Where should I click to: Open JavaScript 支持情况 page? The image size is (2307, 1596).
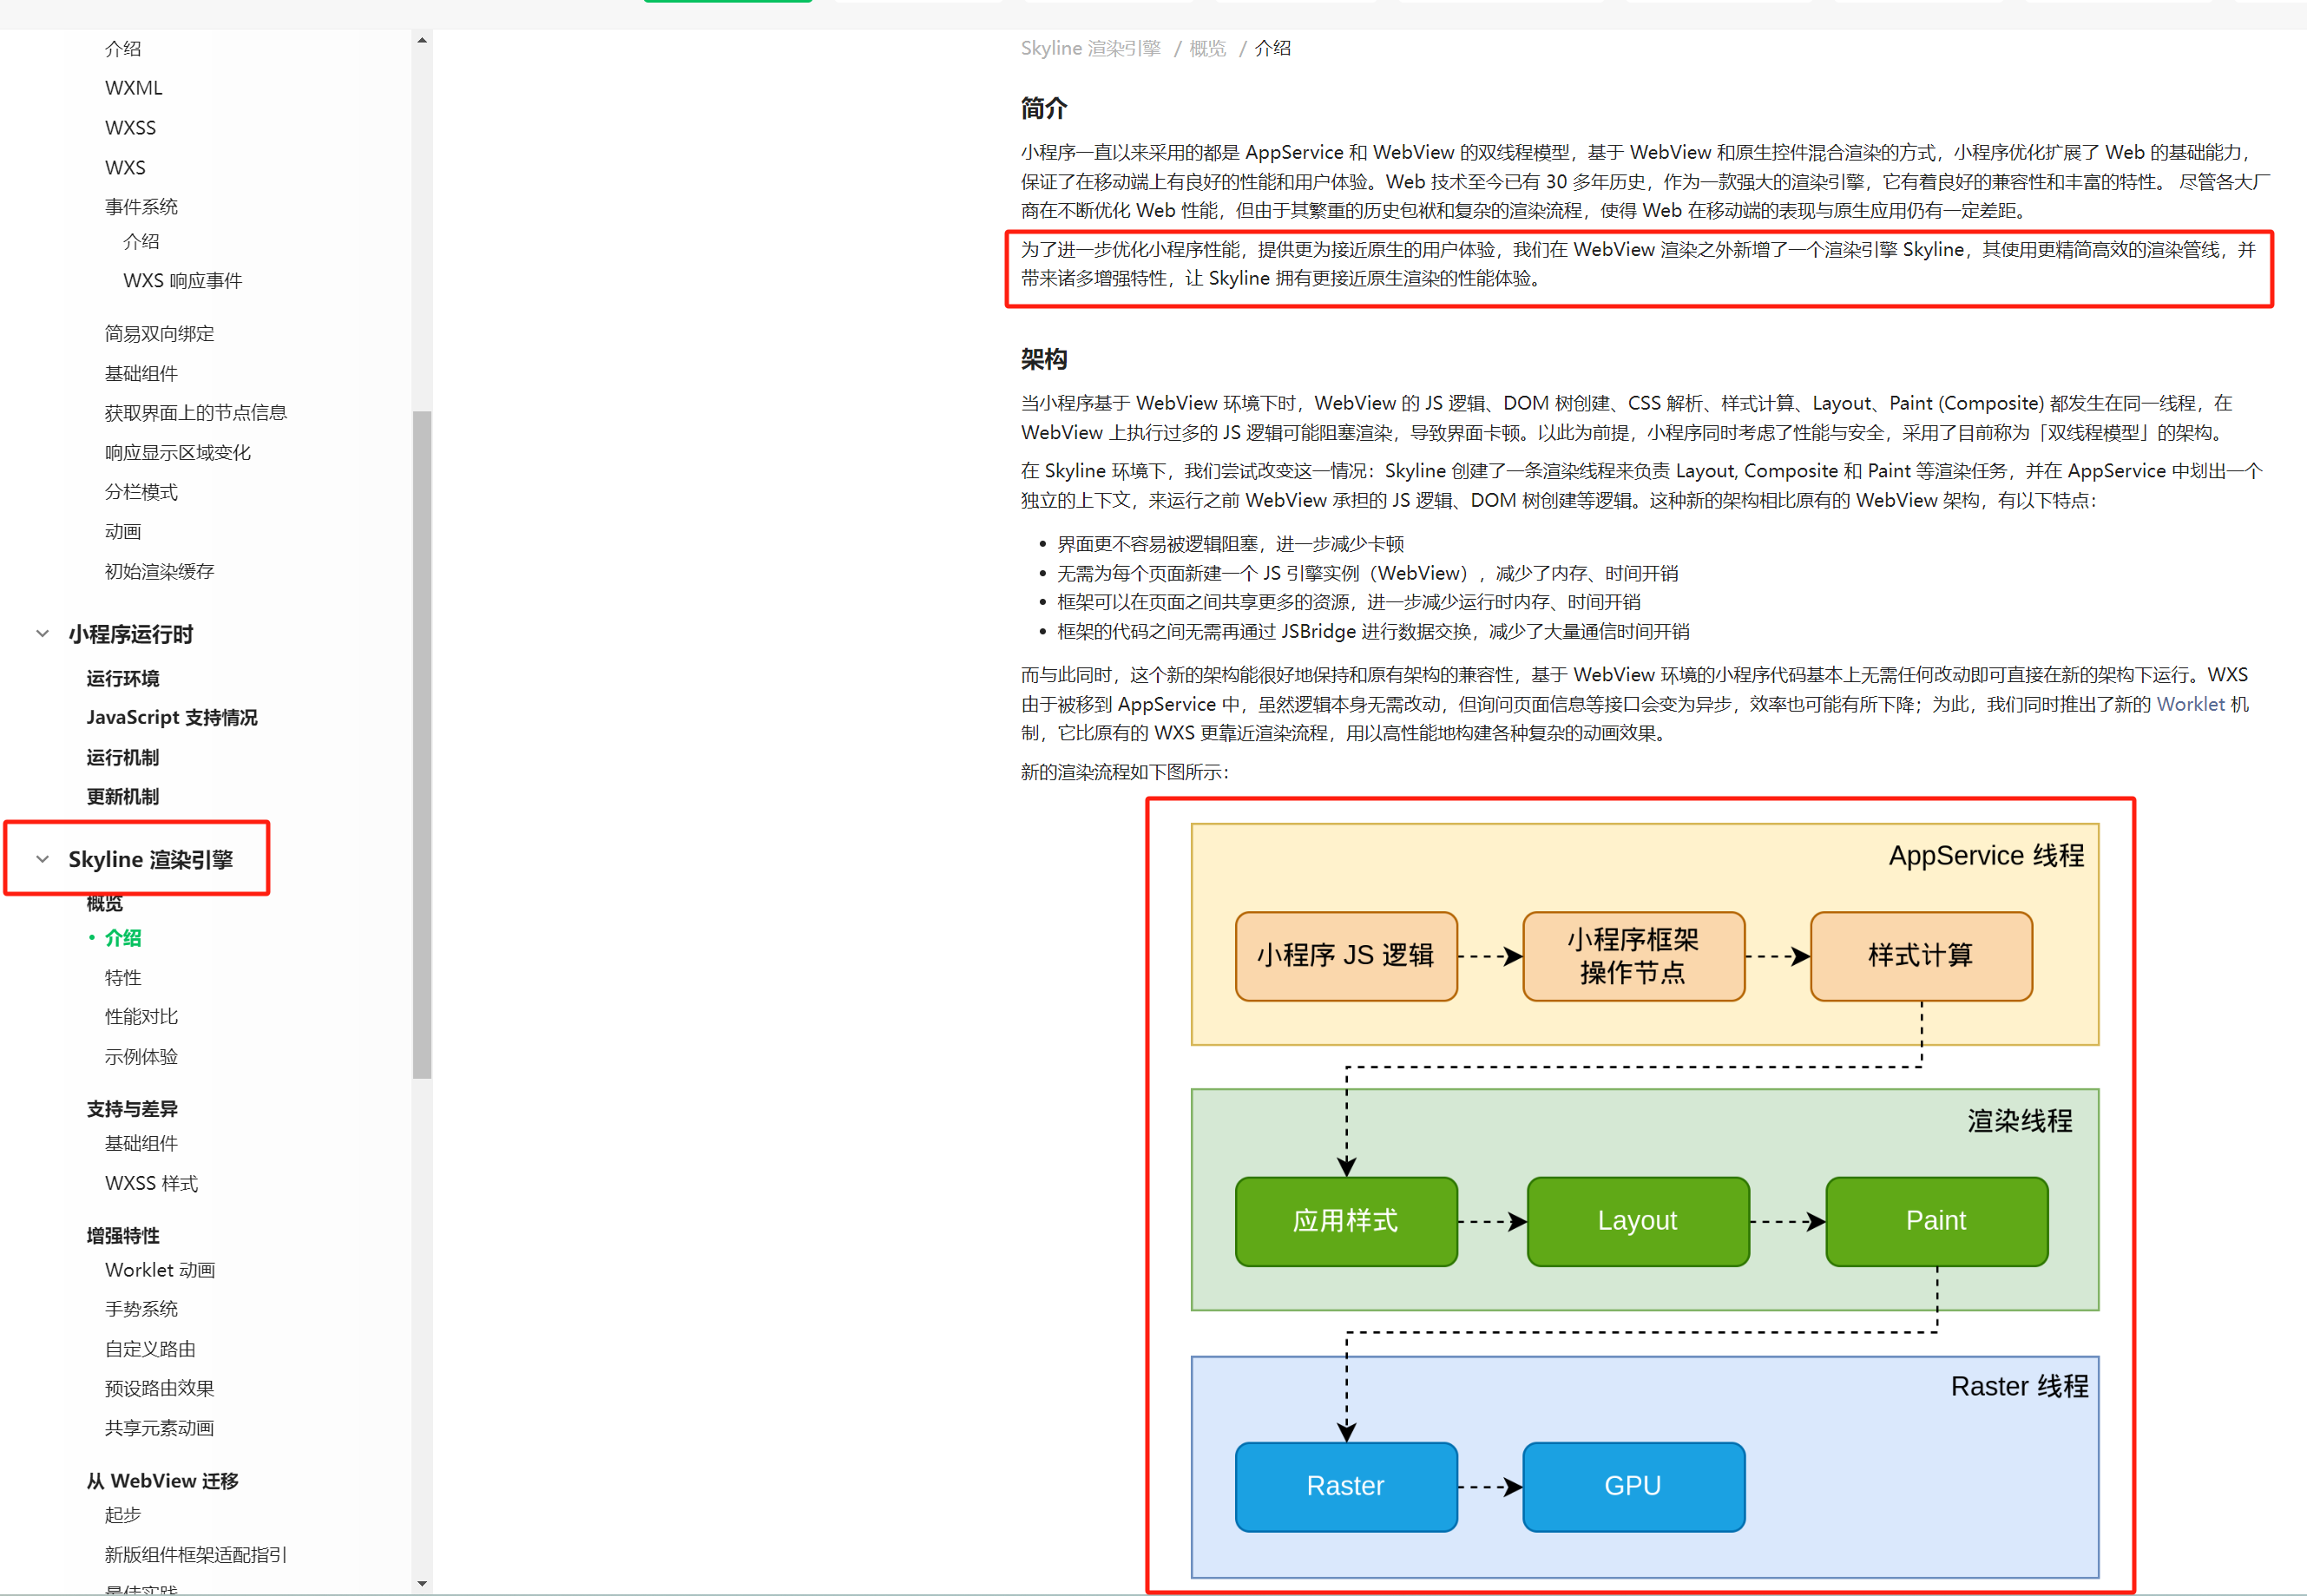(x=172, y=718)
